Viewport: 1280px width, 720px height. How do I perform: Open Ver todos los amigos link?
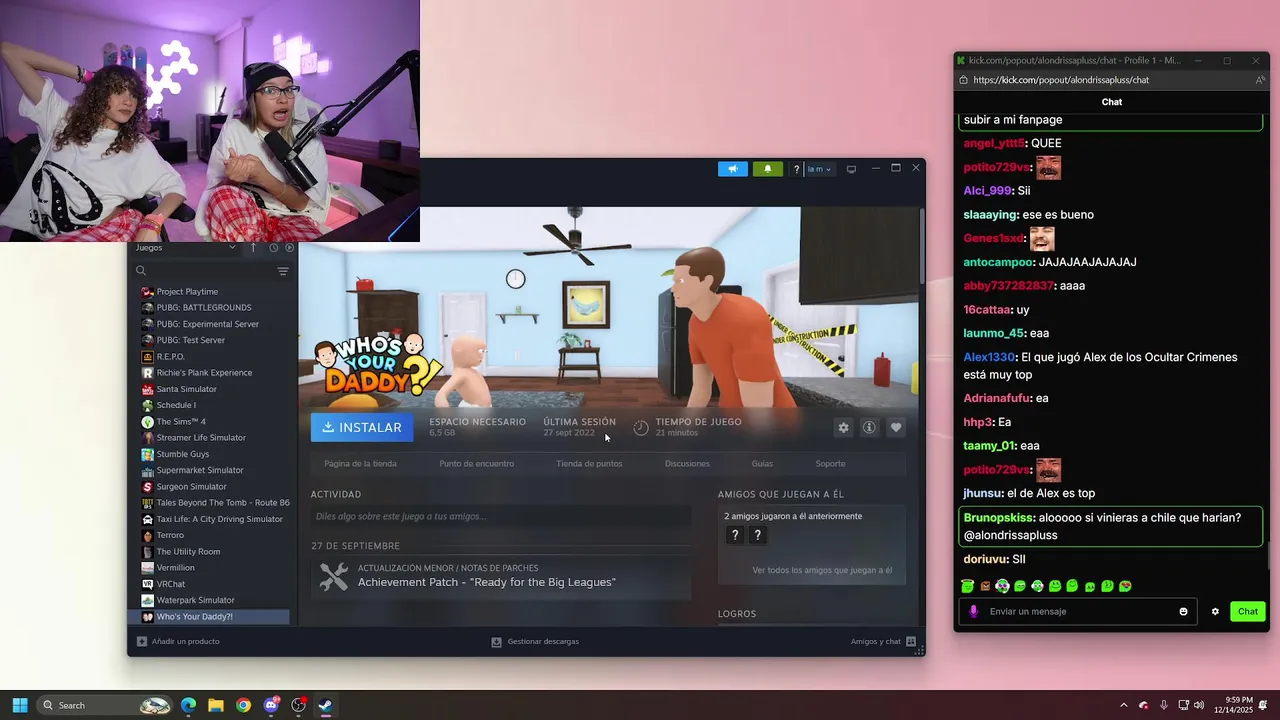point(822,570)
